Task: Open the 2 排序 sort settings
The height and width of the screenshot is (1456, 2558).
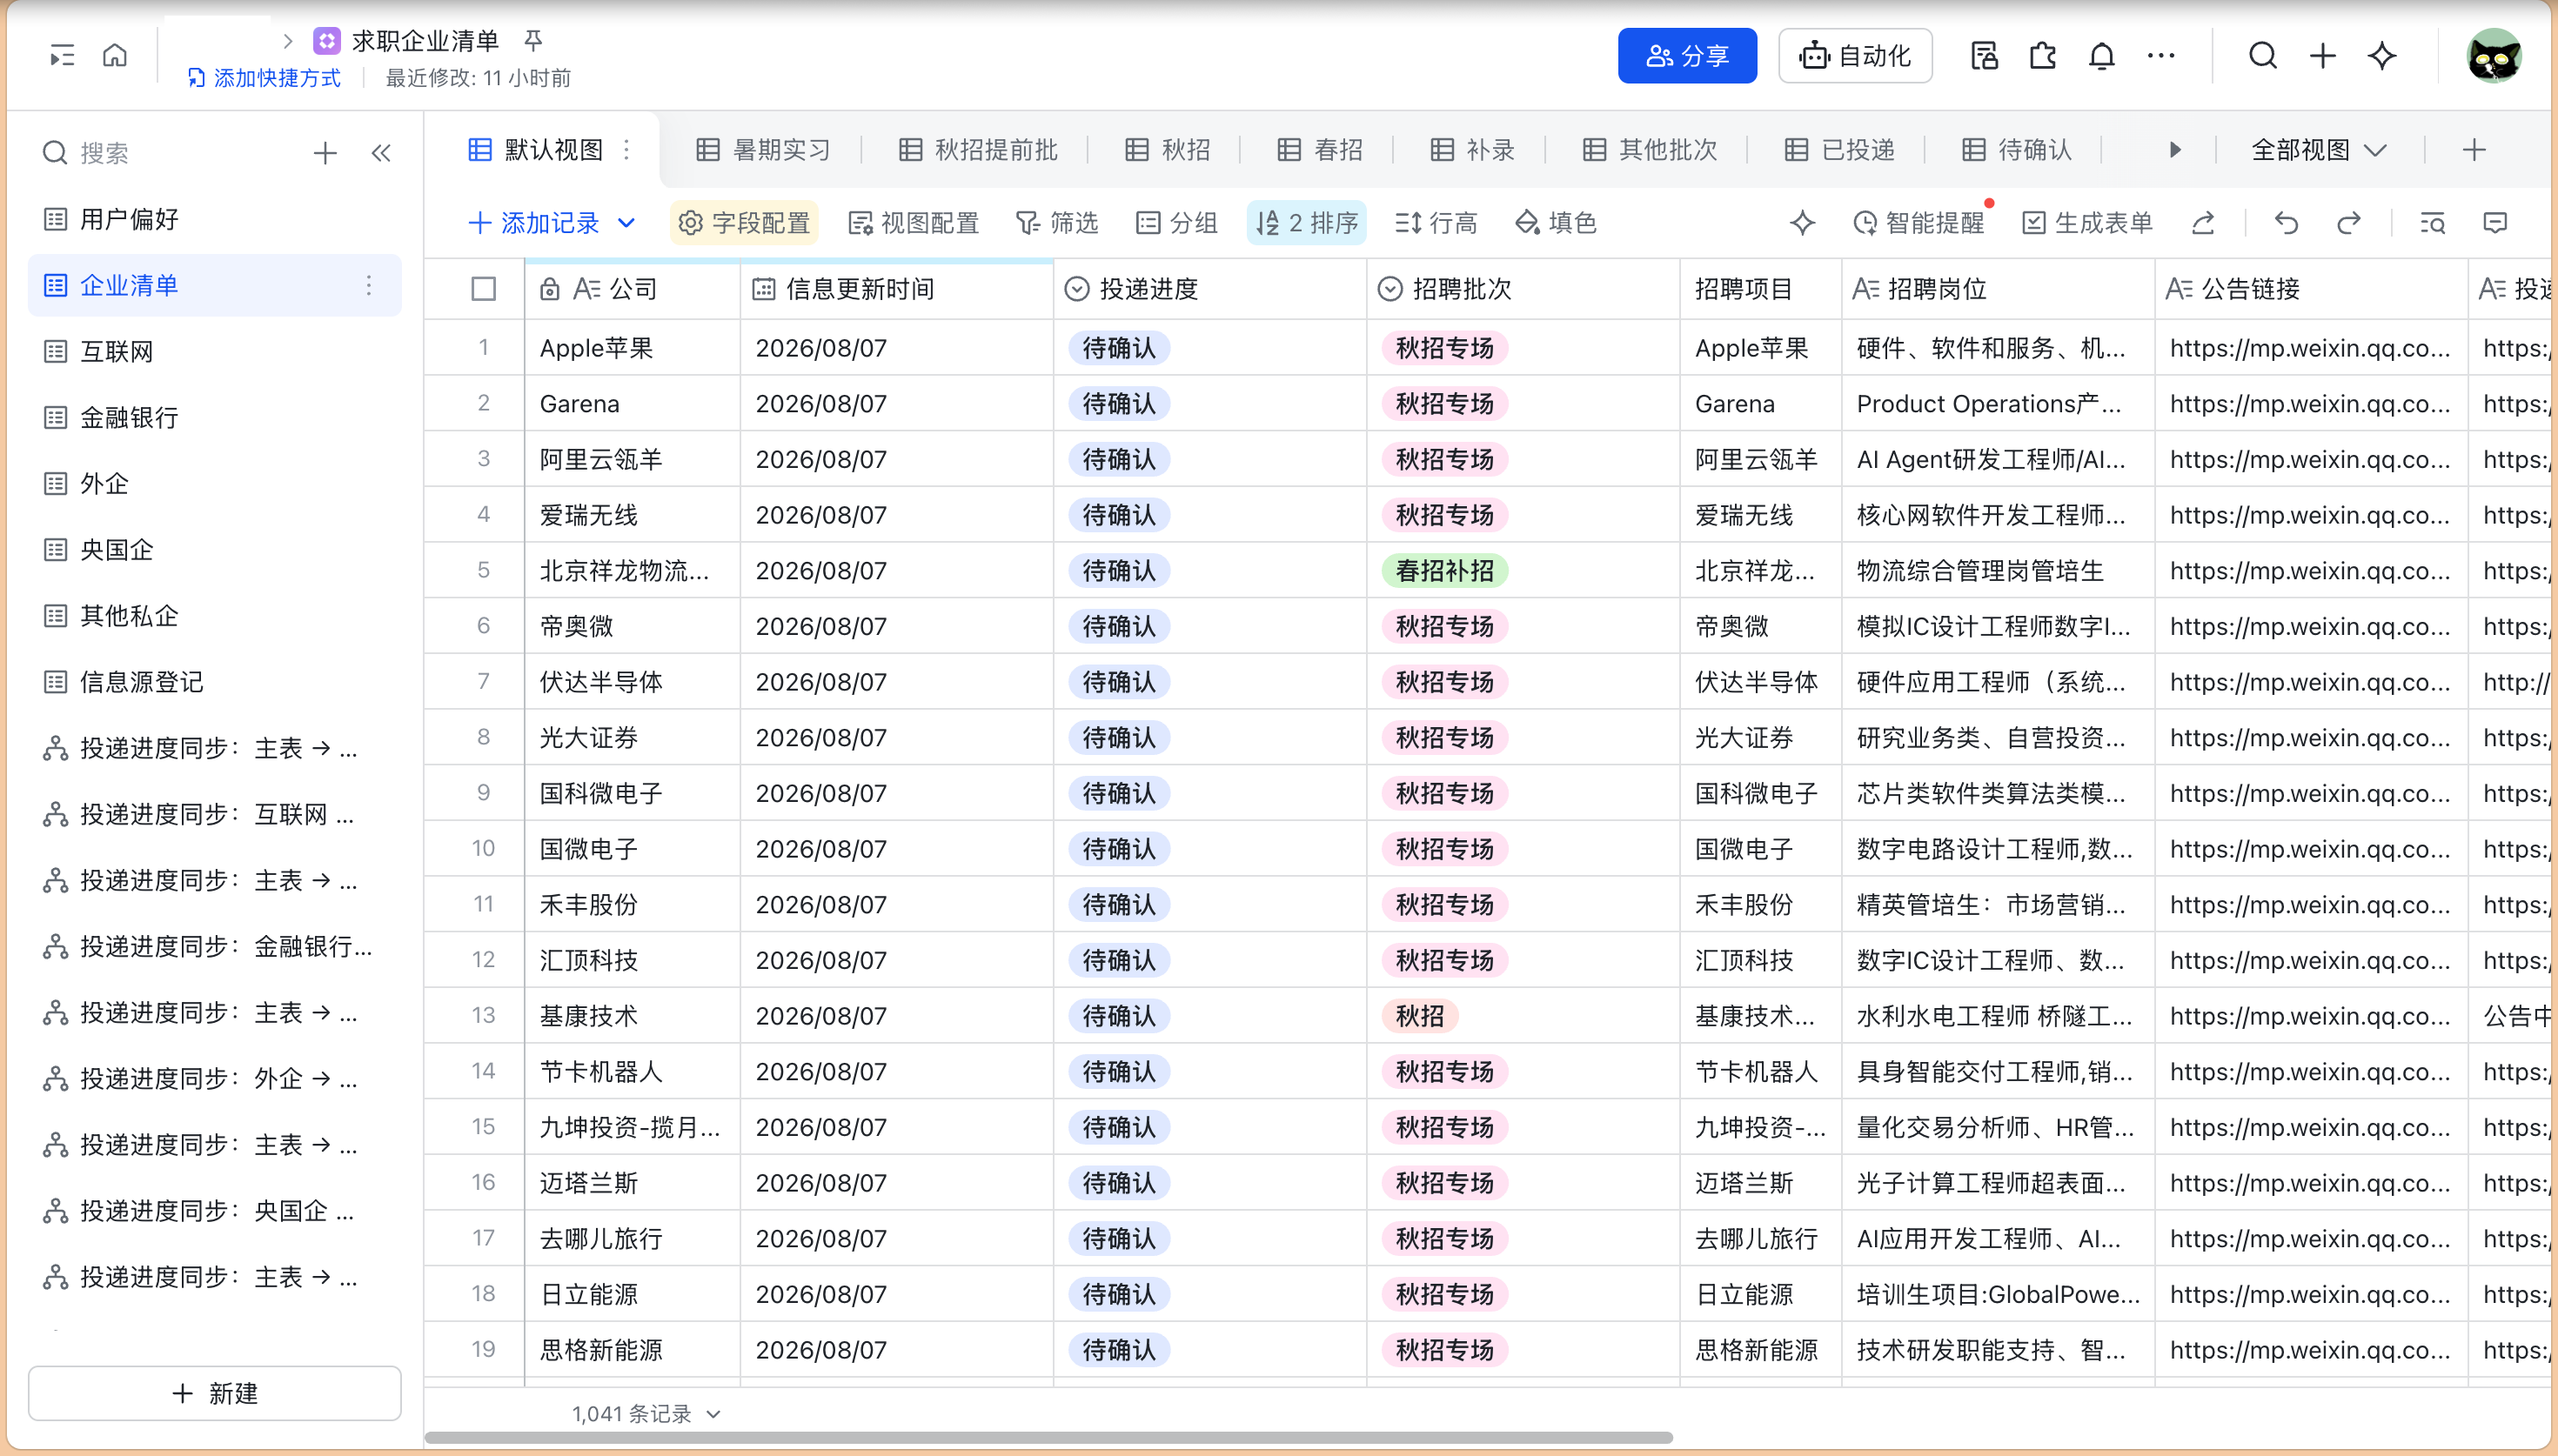Action: tap(1307, 223)
